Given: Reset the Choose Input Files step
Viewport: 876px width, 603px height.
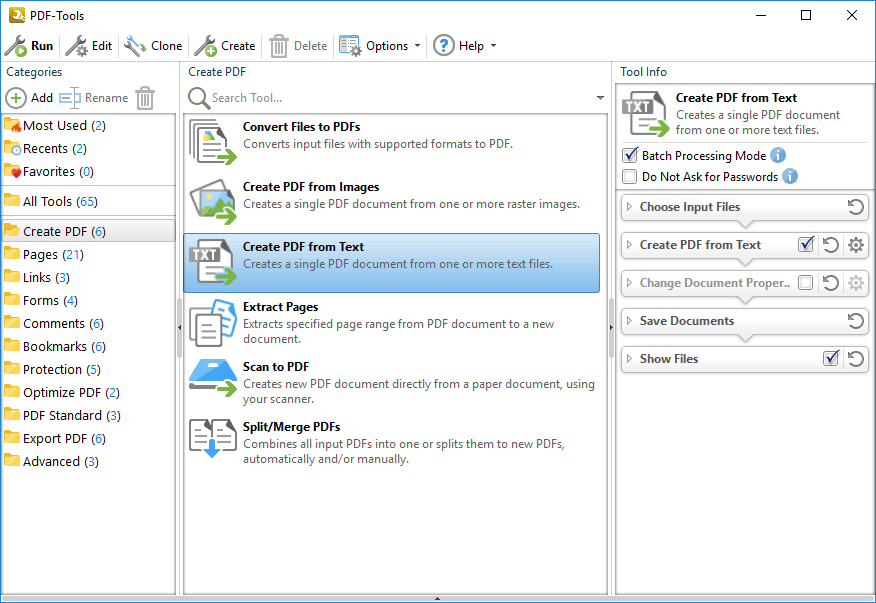Looking at the screenshot, I should pos(855,207).
